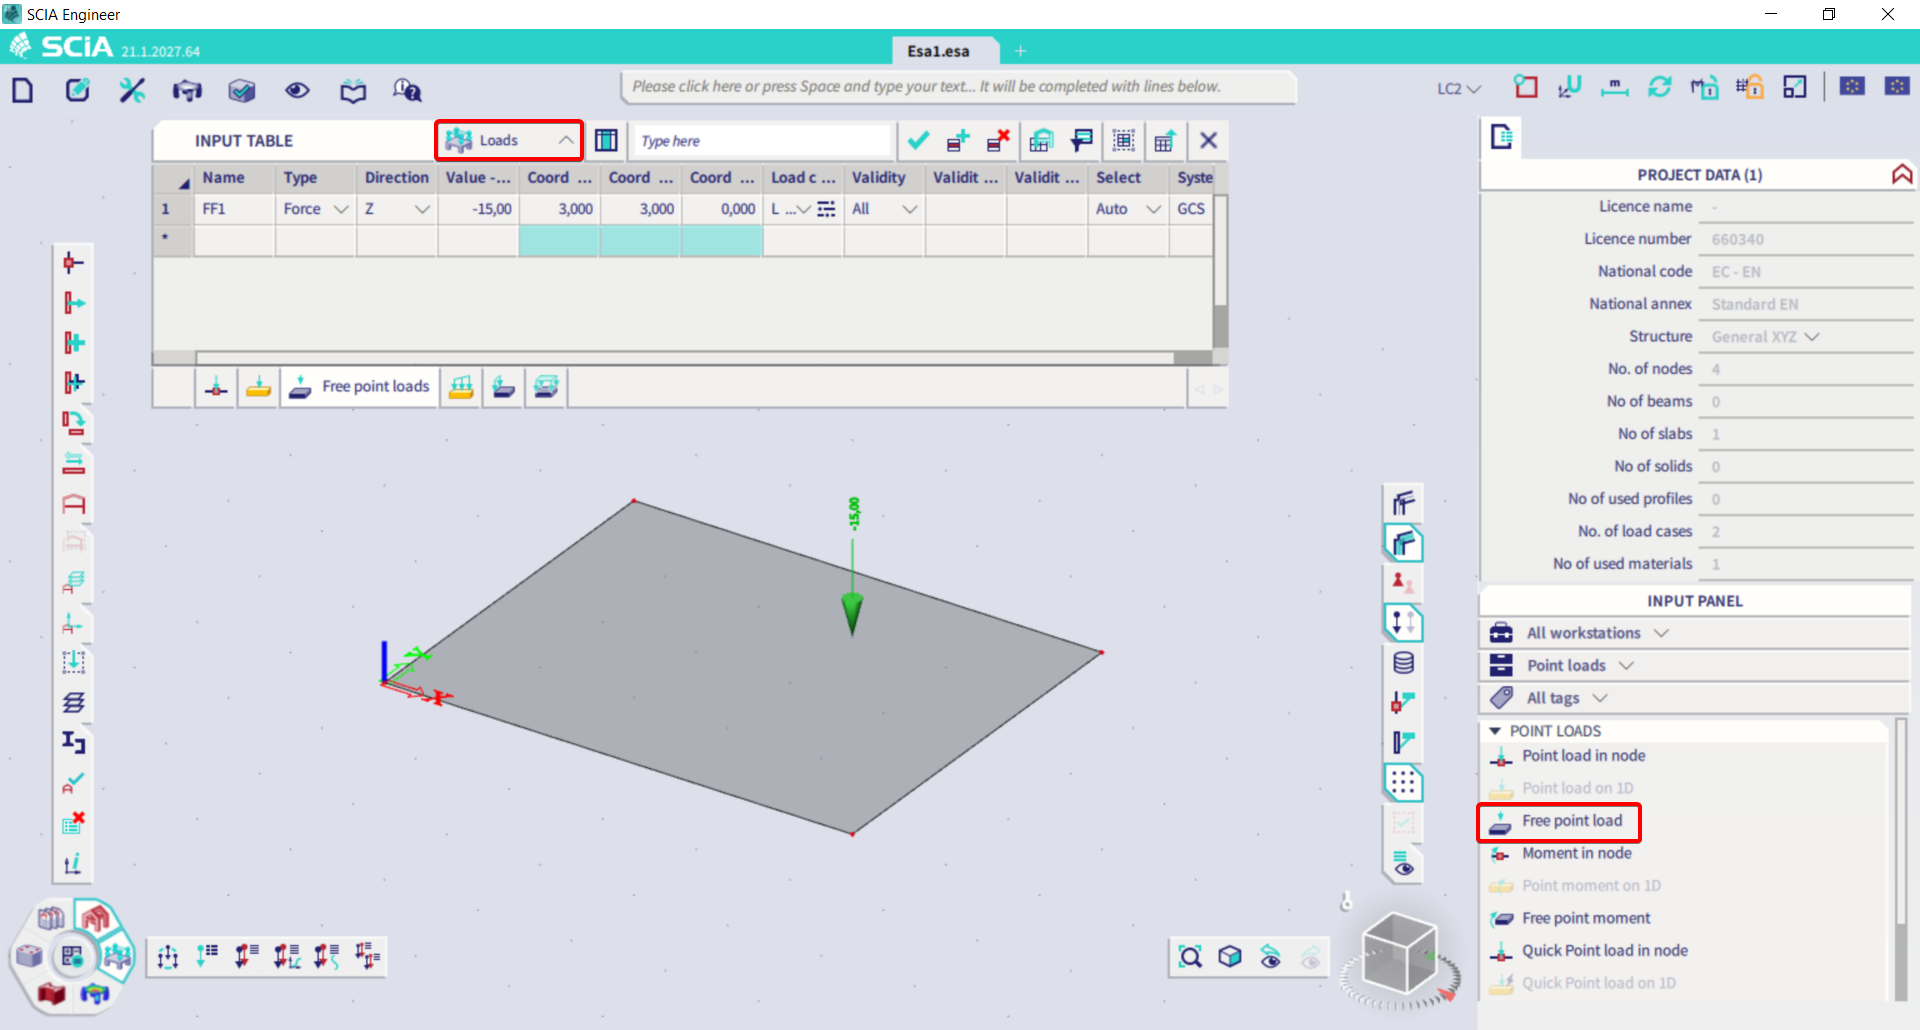The height and width of the screenshot is (1030, 1920).
Task: Click the delete list icon with red X in left toolbar
Action: (x=73, y=823)
